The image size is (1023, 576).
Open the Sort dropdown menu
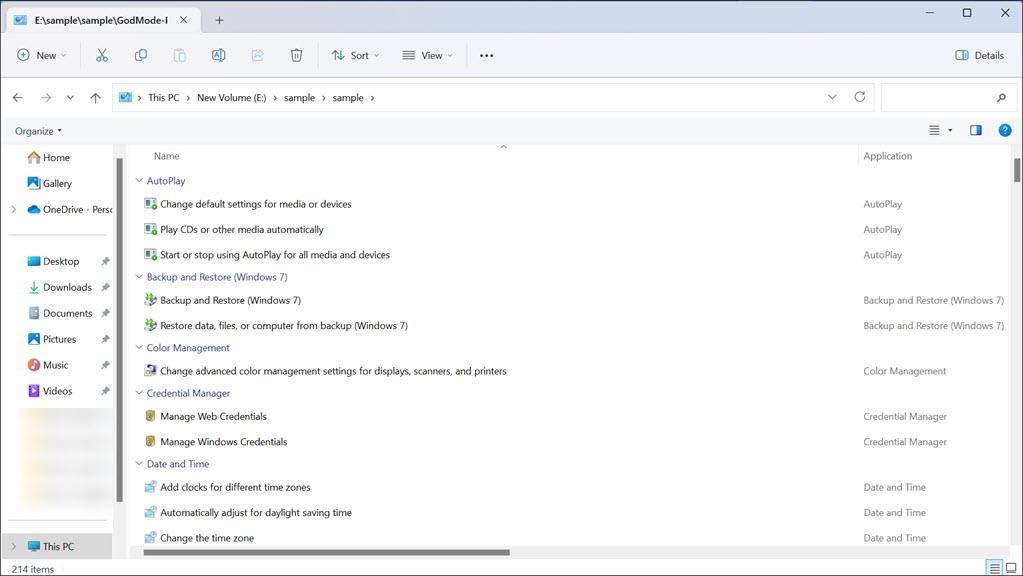pos(355,56)
